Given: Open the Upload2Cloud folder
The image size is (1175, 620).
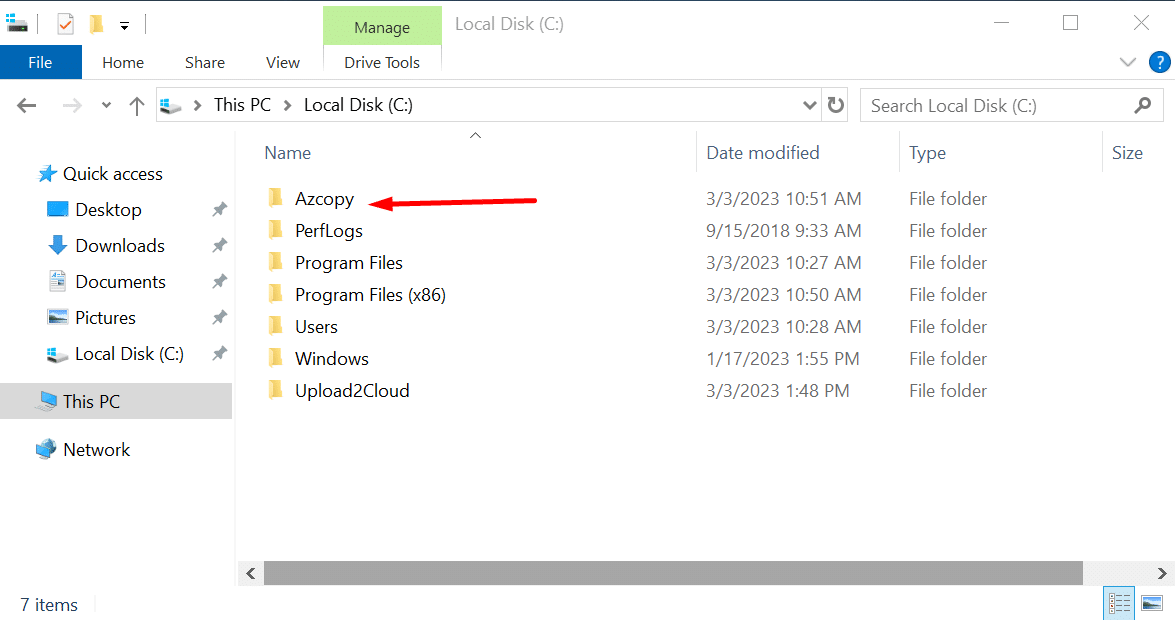Looking at the screenshot, I should pos(352,390).
